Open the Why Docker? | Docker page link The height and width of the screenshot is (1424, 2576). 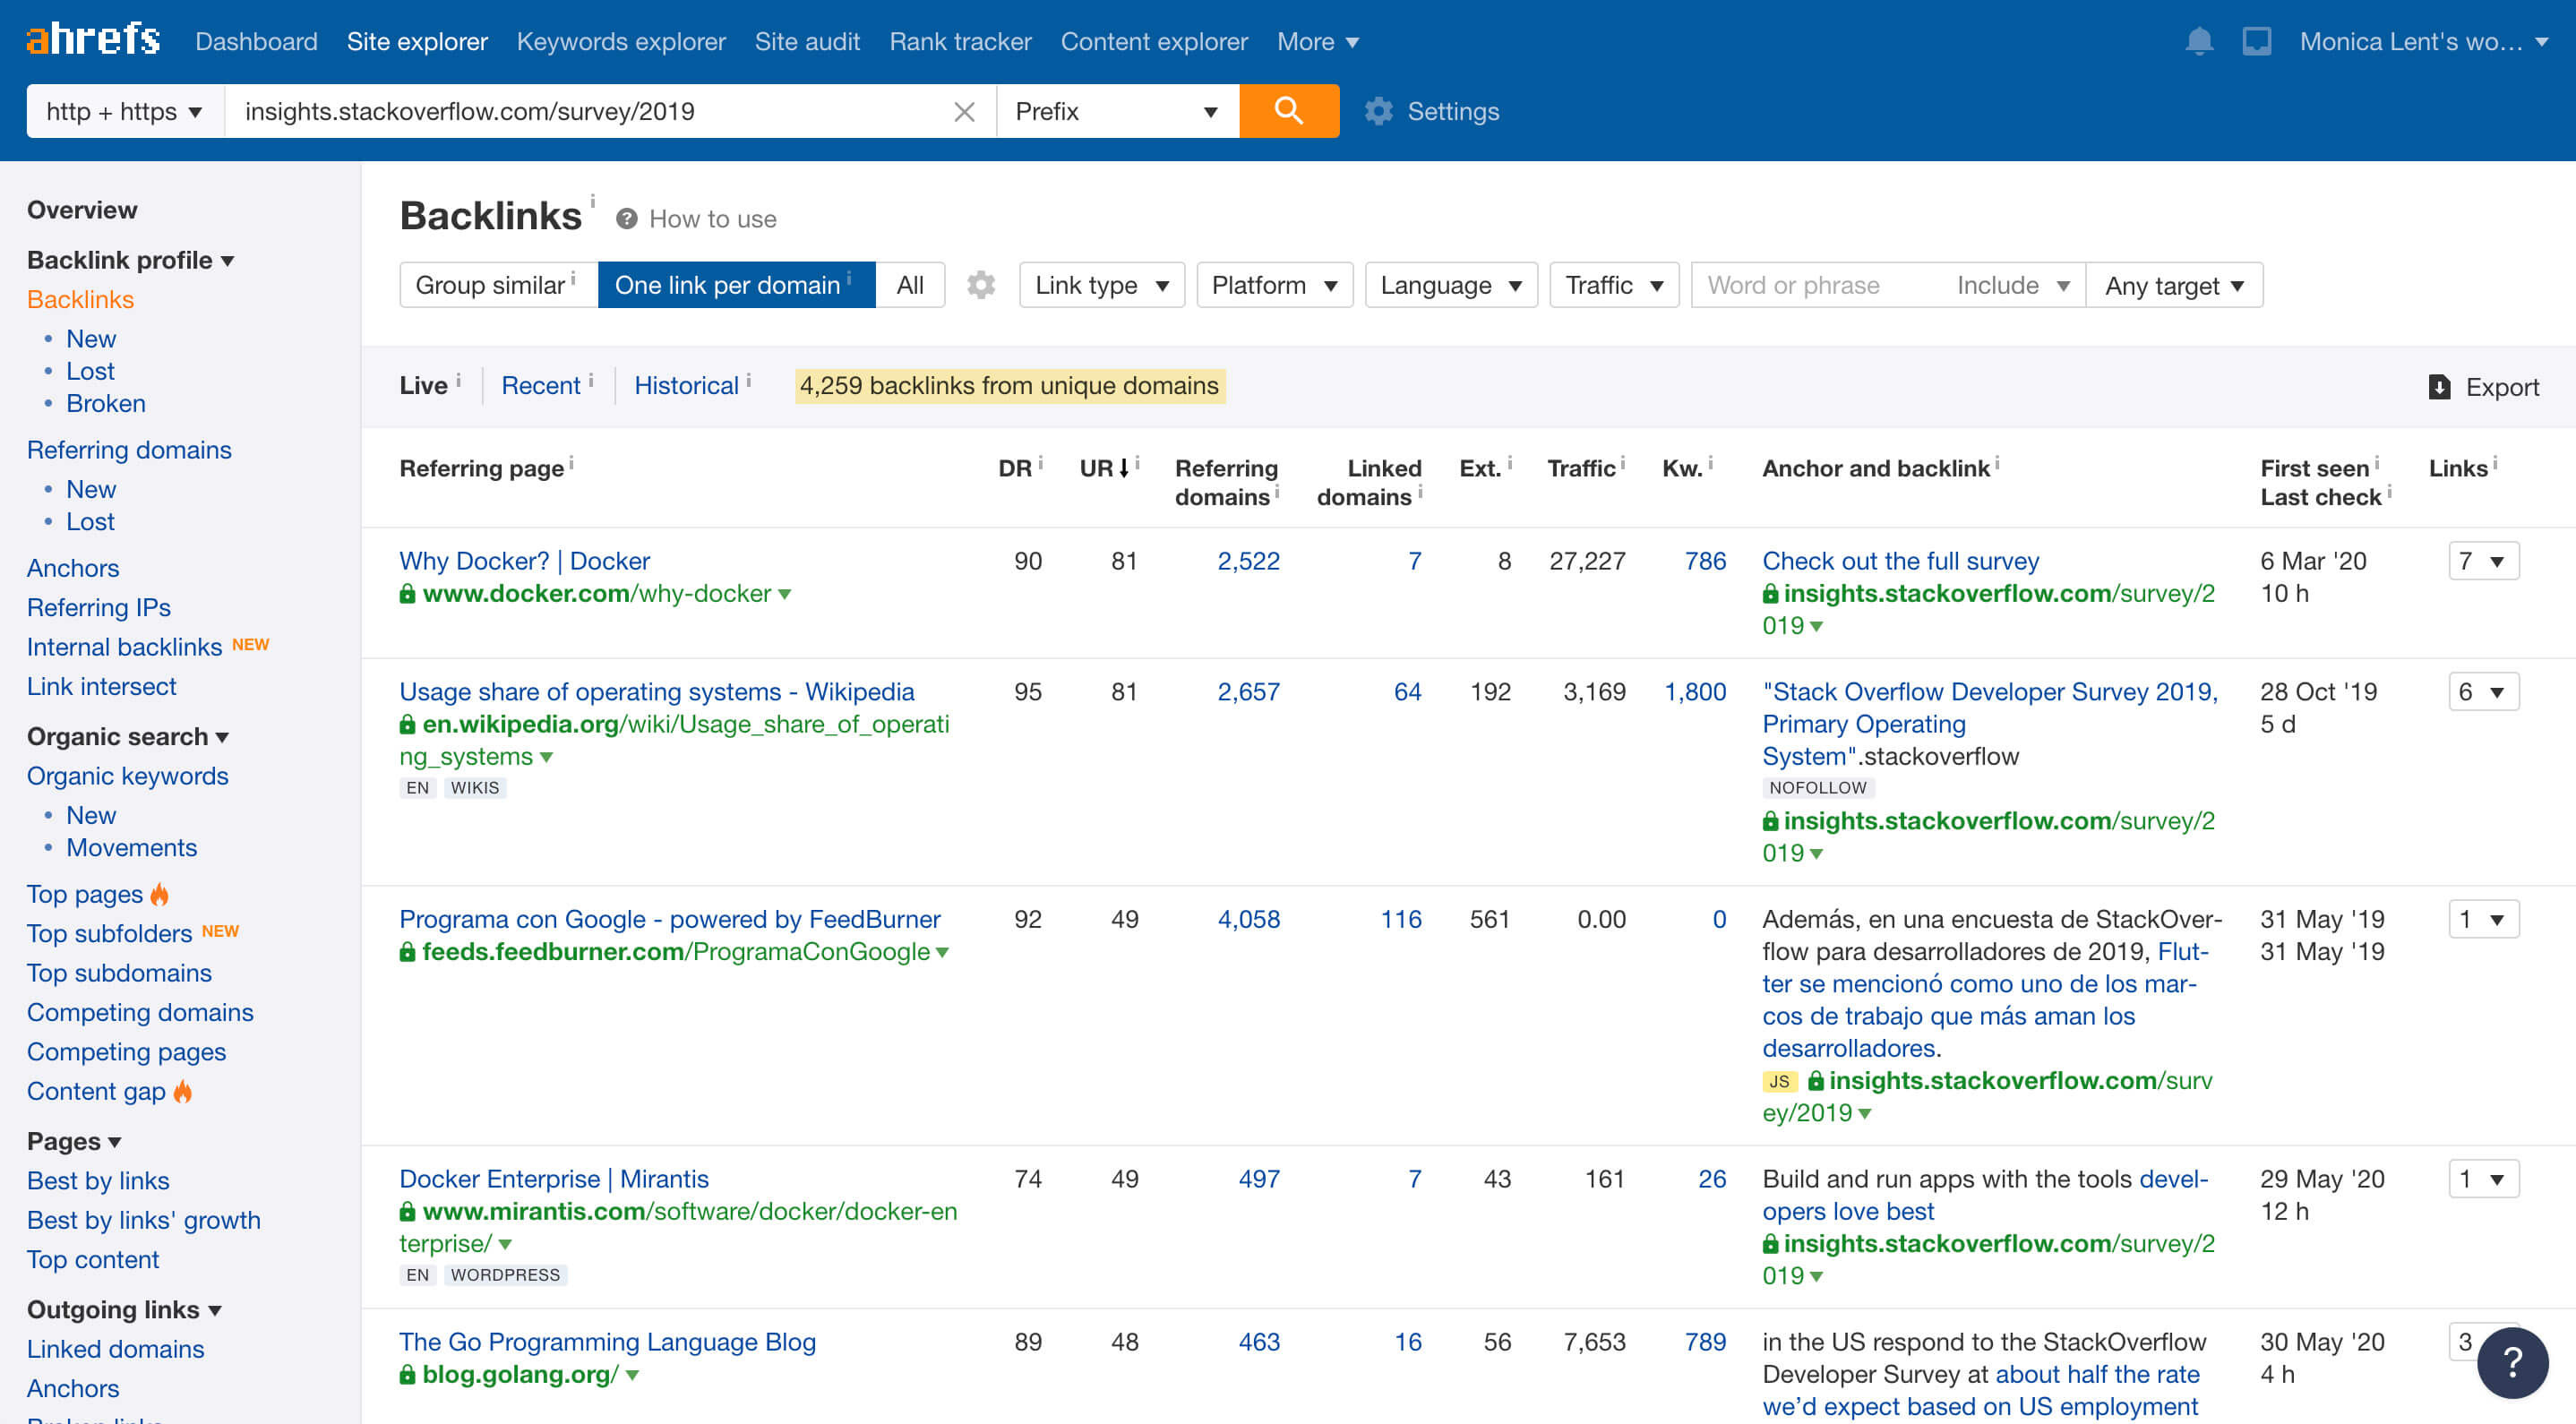(525, 560)
